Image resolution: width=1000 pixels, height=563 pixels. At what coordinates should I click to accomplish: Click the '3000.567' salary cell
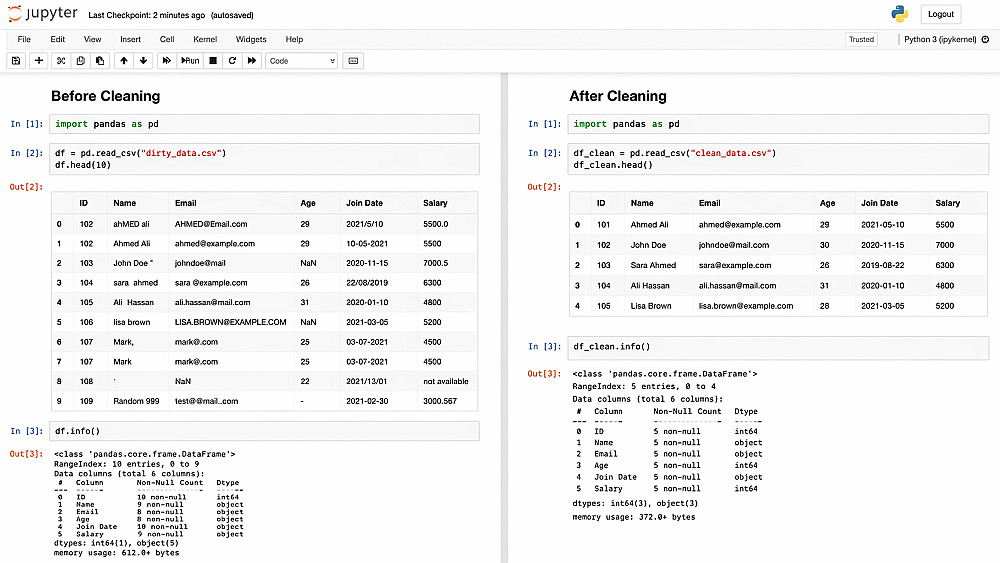(440, 402)
